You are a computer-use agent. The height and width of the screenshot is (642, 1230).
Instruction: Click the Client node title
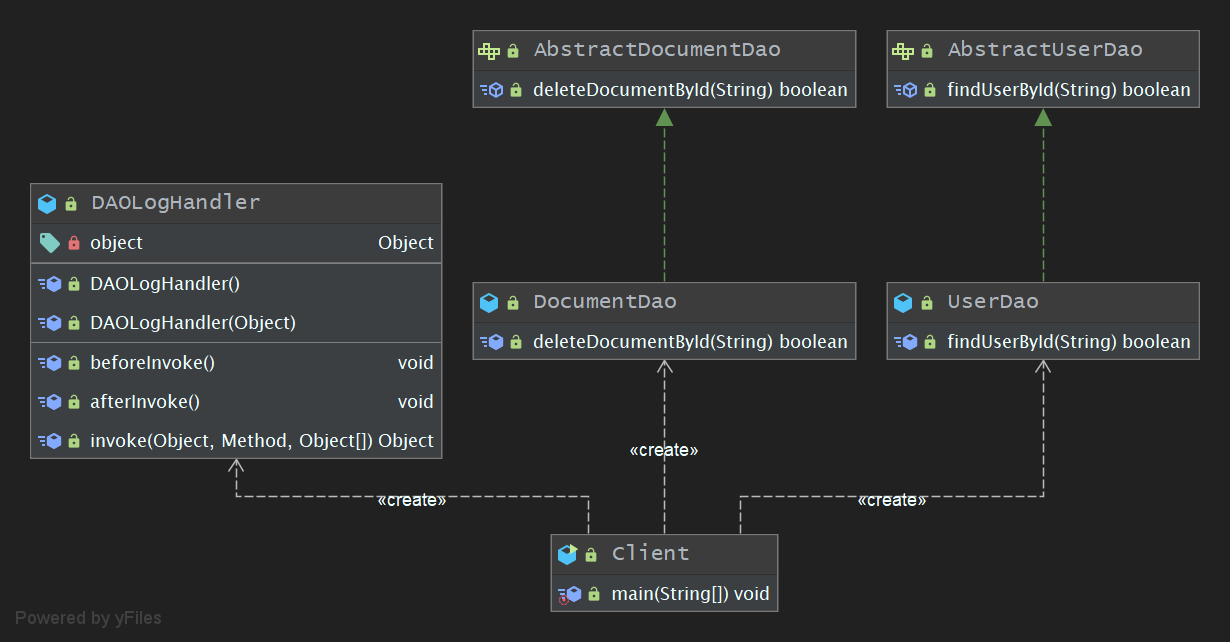650,554
